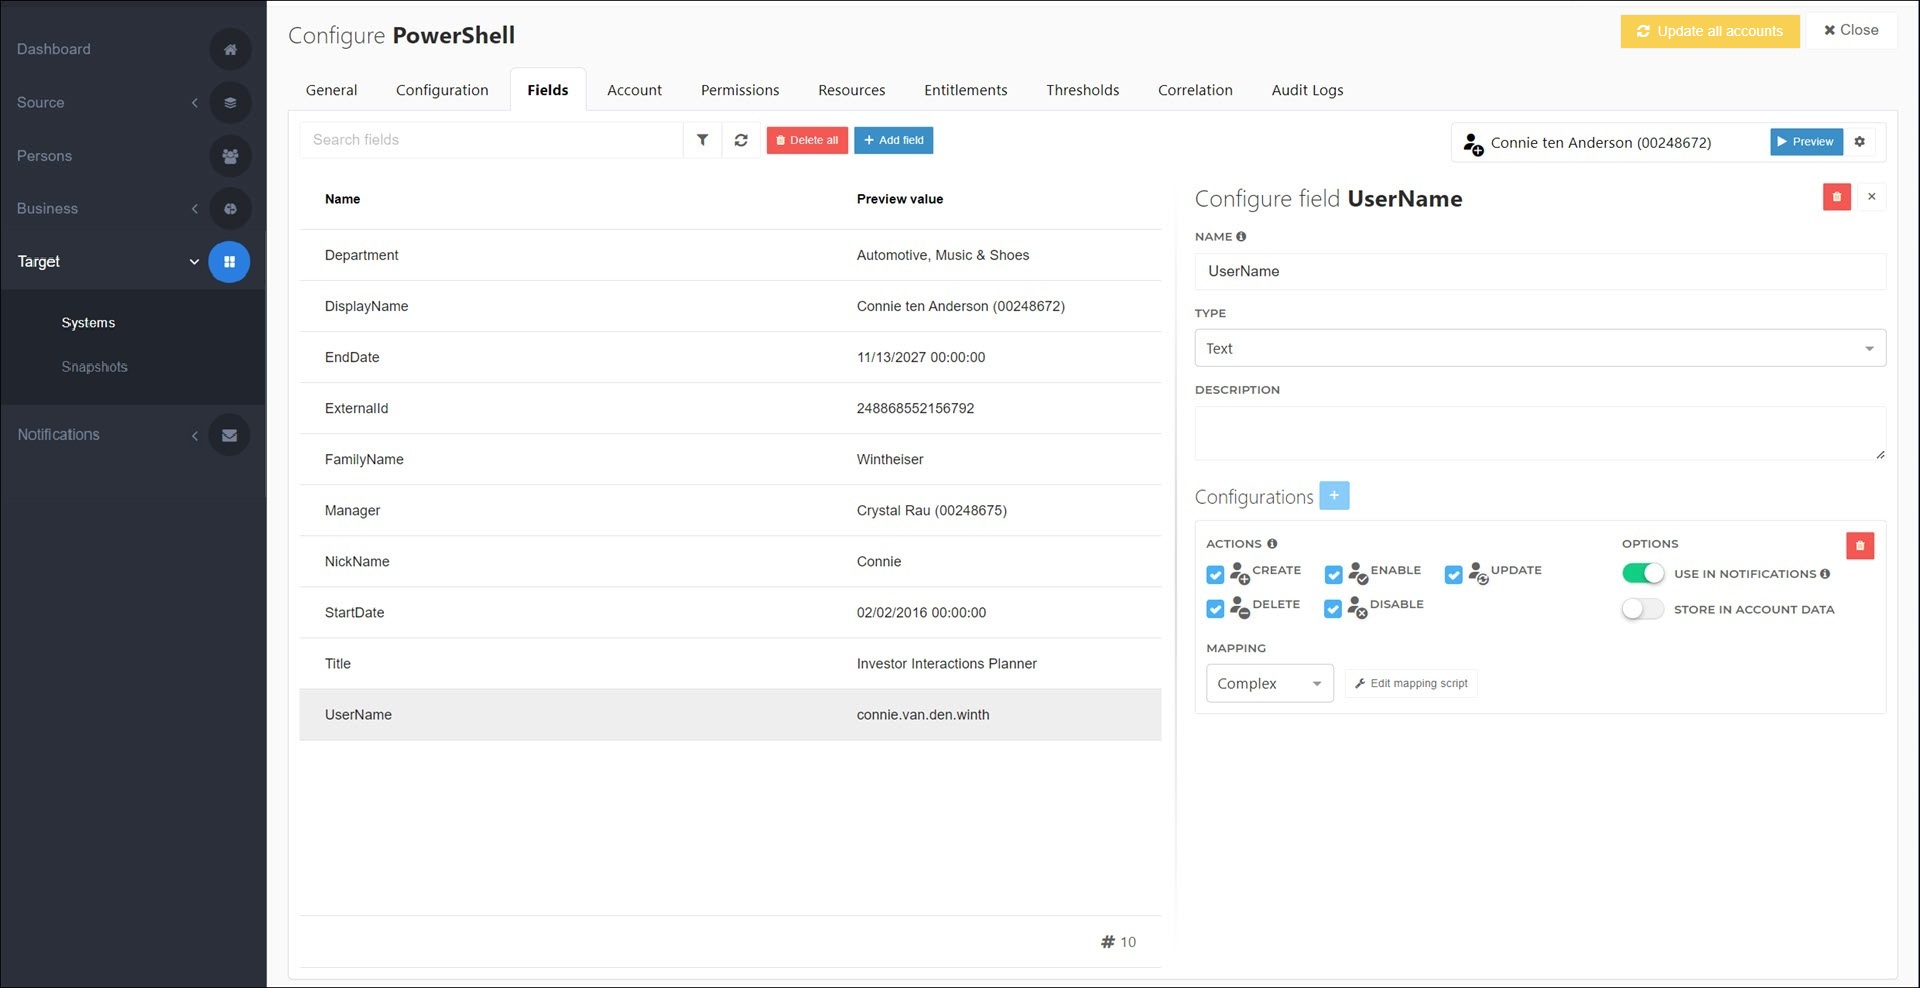Expand the Source menu chevron
Viewport: 1920px width, 988px height.
pos(195,102)
